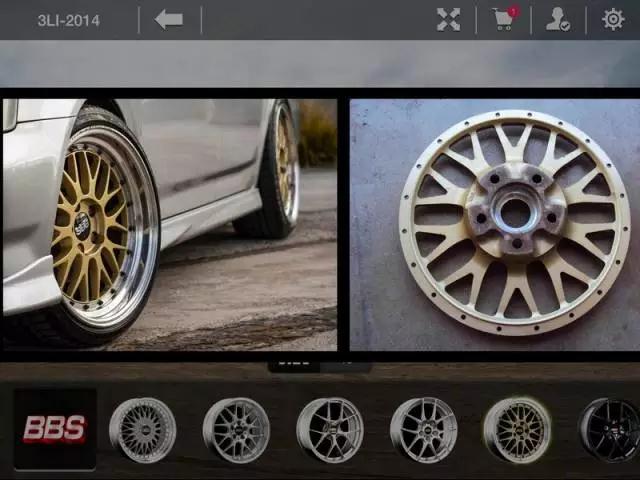Select the second silver multi-spoke wheel thumbnail
The image size is (640, 480).
click(236, 430)
